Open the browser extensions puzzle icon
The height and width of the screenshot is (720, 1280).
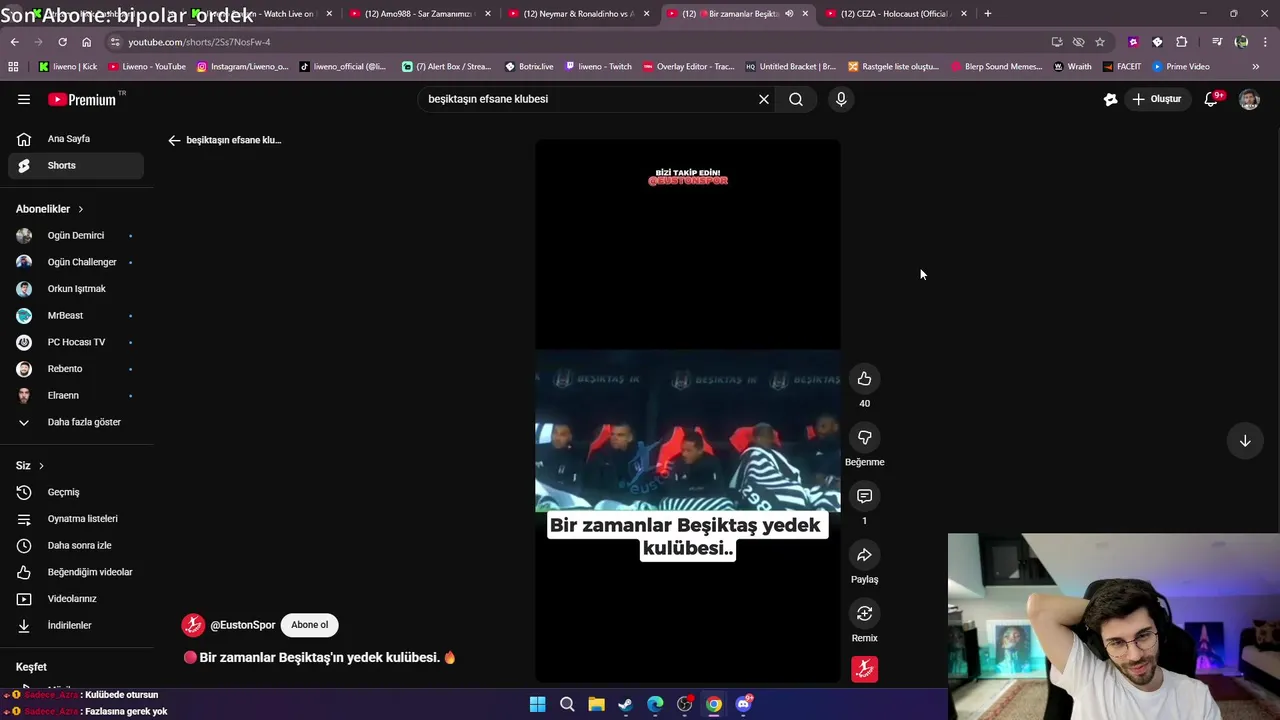click(x=1182, y=42)
